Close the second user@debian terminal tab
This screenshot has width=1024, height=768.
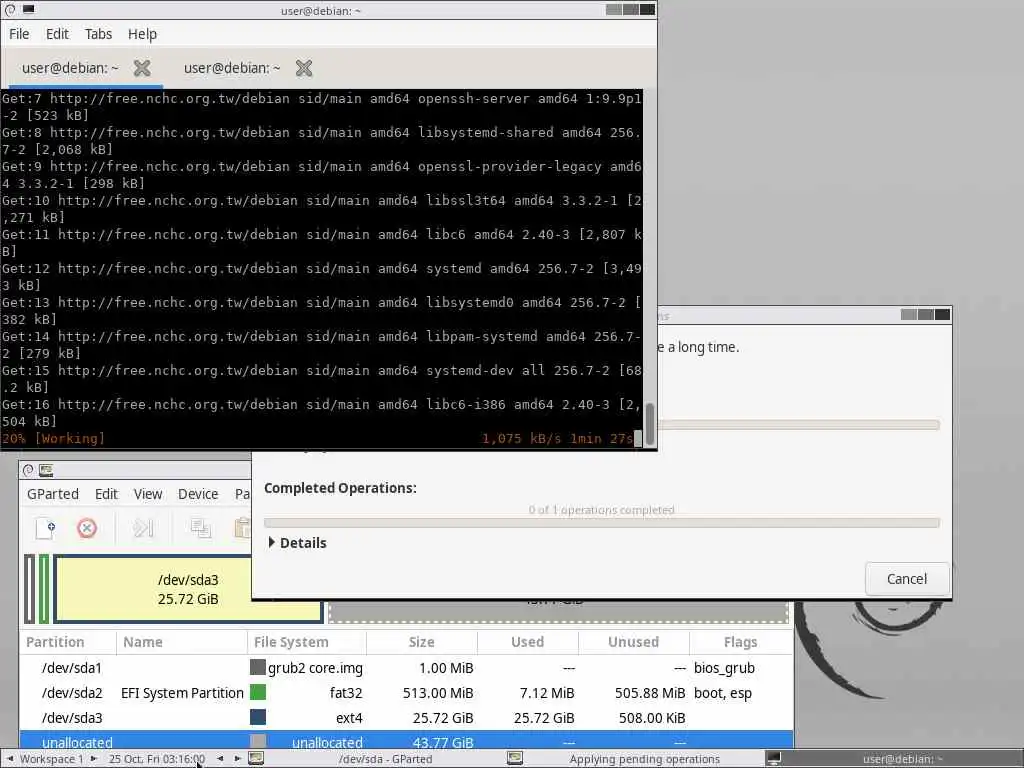click(304, 68)
